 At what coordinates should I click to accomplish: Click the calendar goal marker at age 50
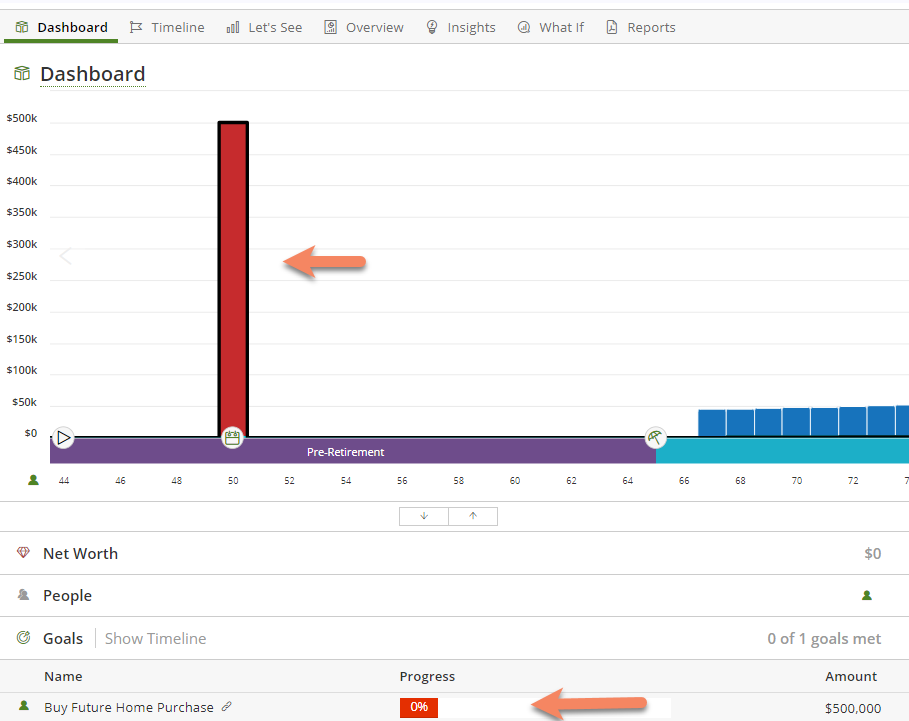pos(232,437)
